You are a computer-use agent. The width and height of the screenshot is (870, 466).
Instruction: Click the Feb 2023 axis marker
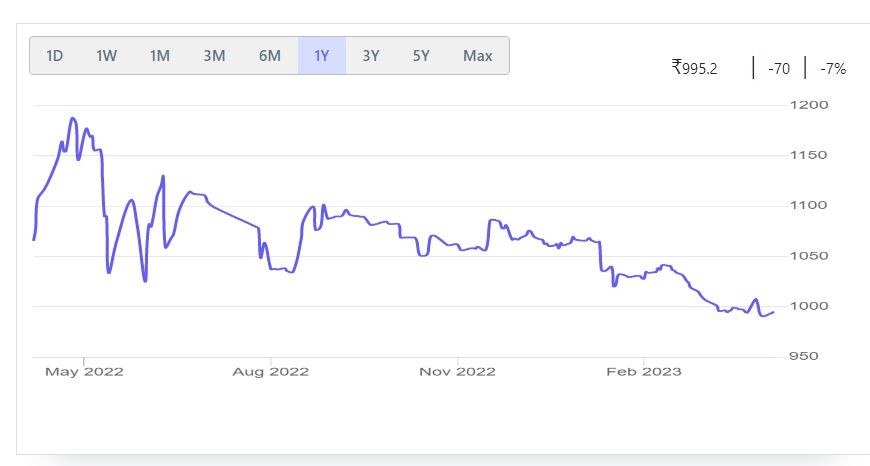pyautogui.click(x=644, y=372)
